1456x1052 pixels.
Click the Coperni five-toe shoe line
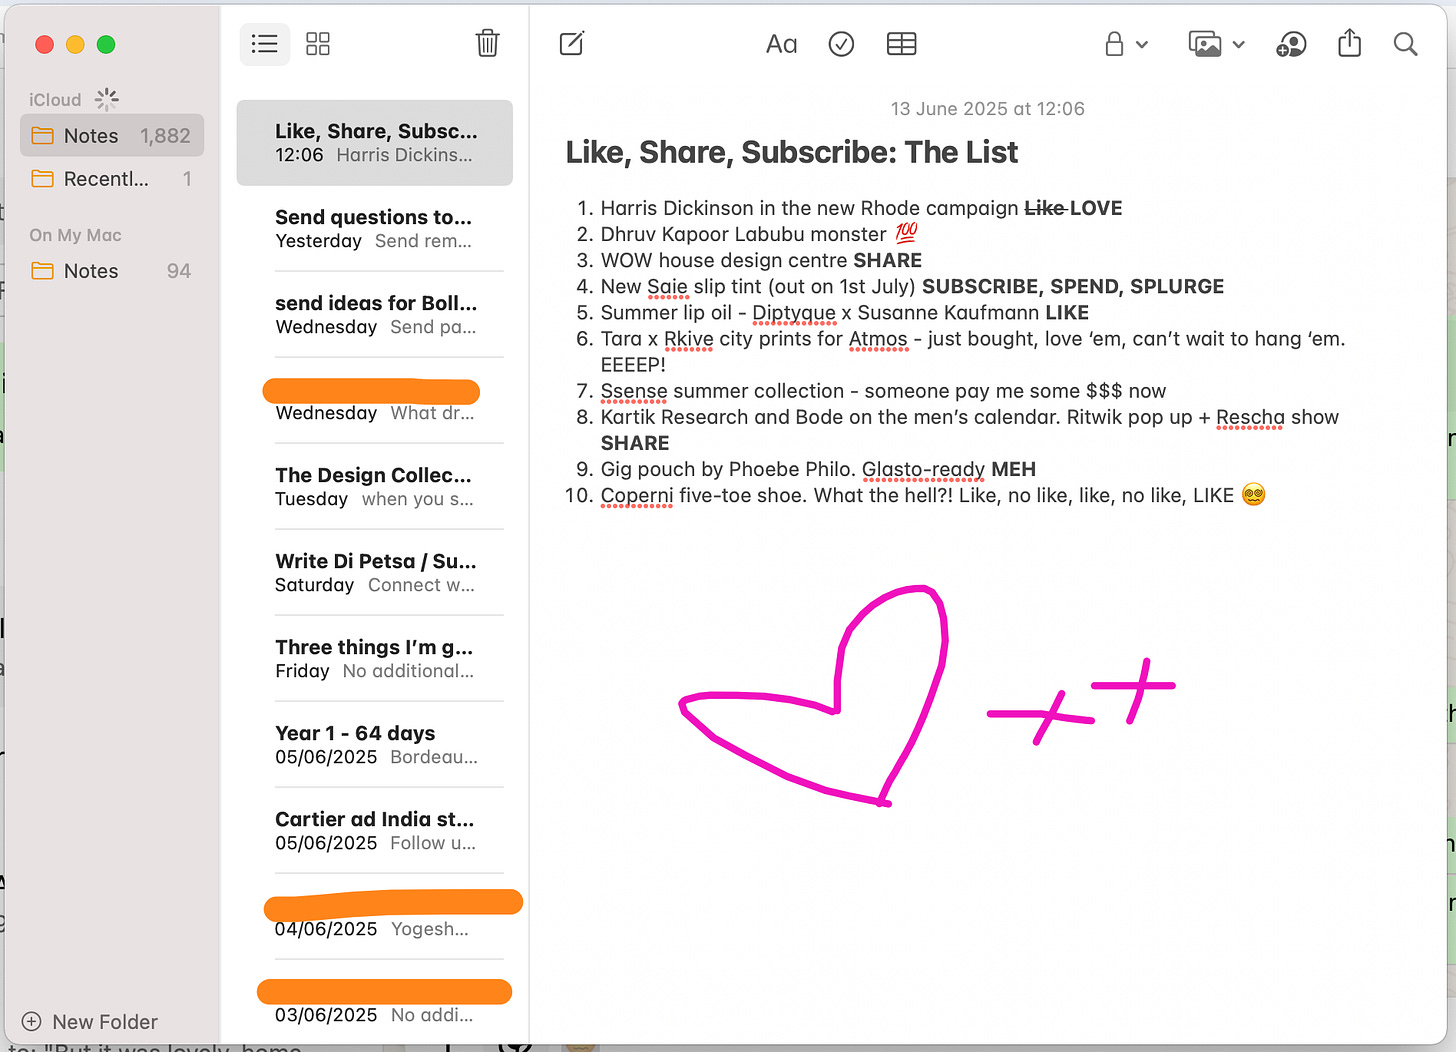point(933,495)
